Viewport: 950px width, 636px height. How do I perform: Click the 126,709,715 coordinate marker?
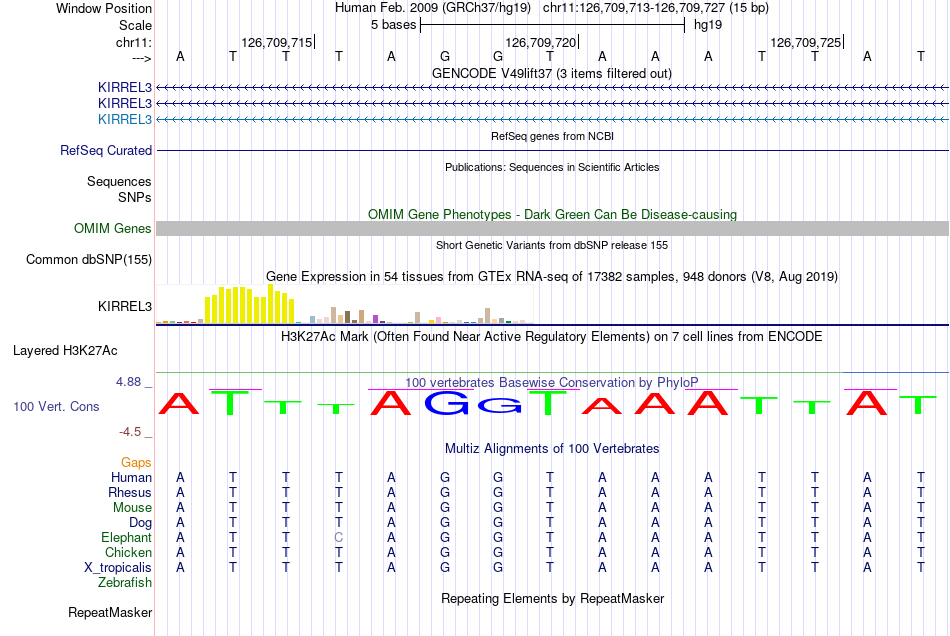(277, 42)
